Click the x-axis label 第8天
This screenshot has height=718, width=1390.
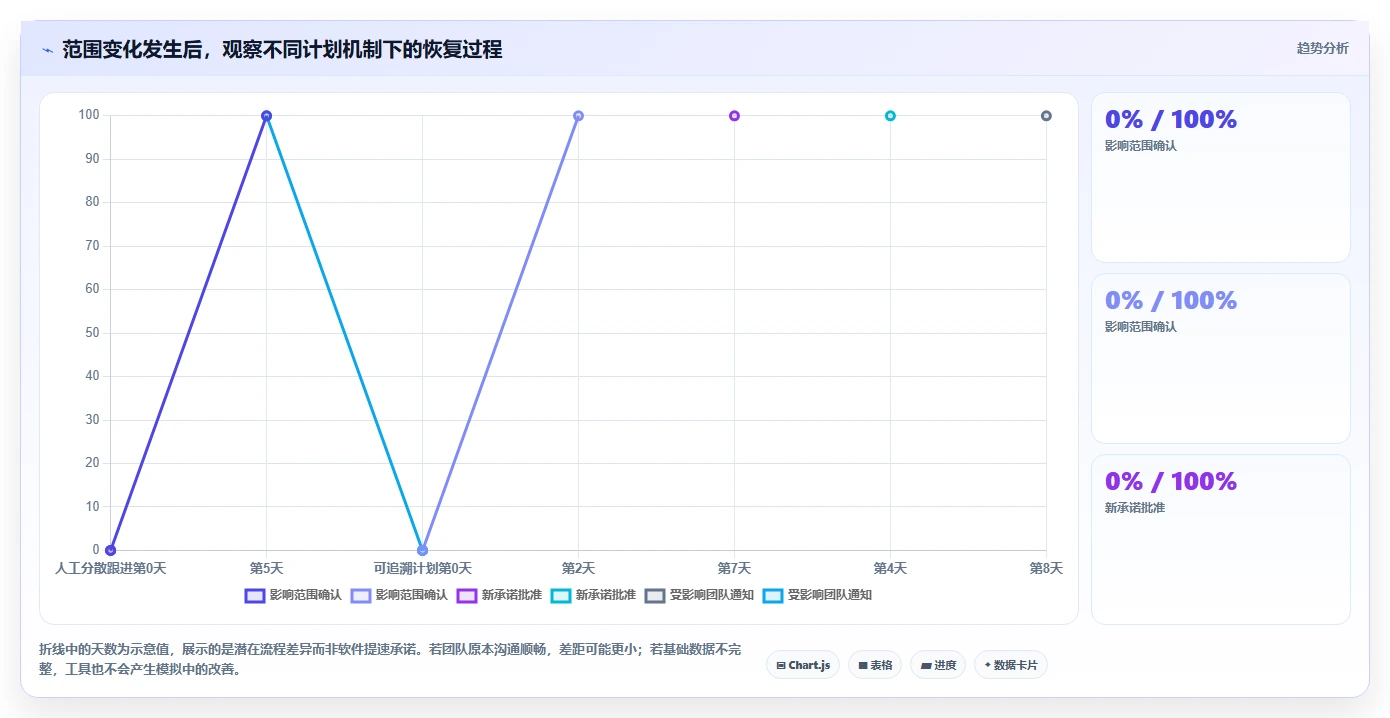point(1046,568)
